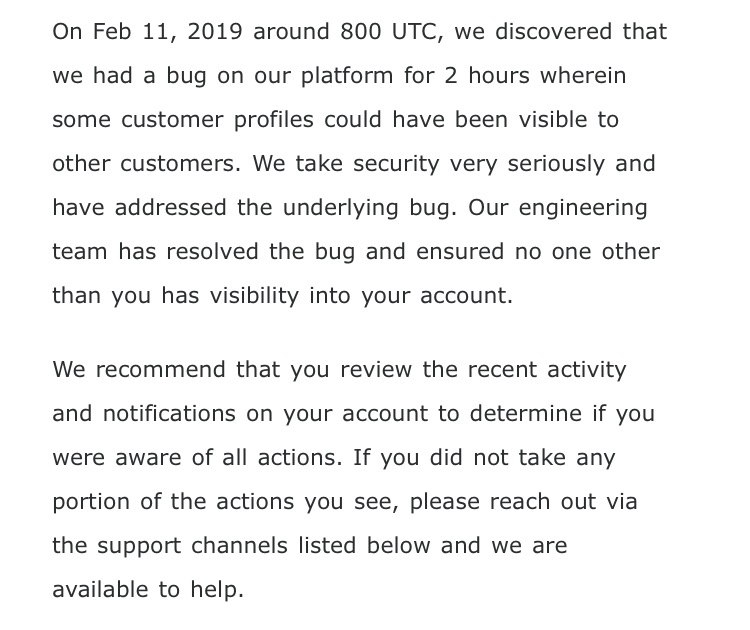Viewport: 750px width, 630px height.
Task: Click 'We recommend' starting second paragraph
Action: pos(139,370)
